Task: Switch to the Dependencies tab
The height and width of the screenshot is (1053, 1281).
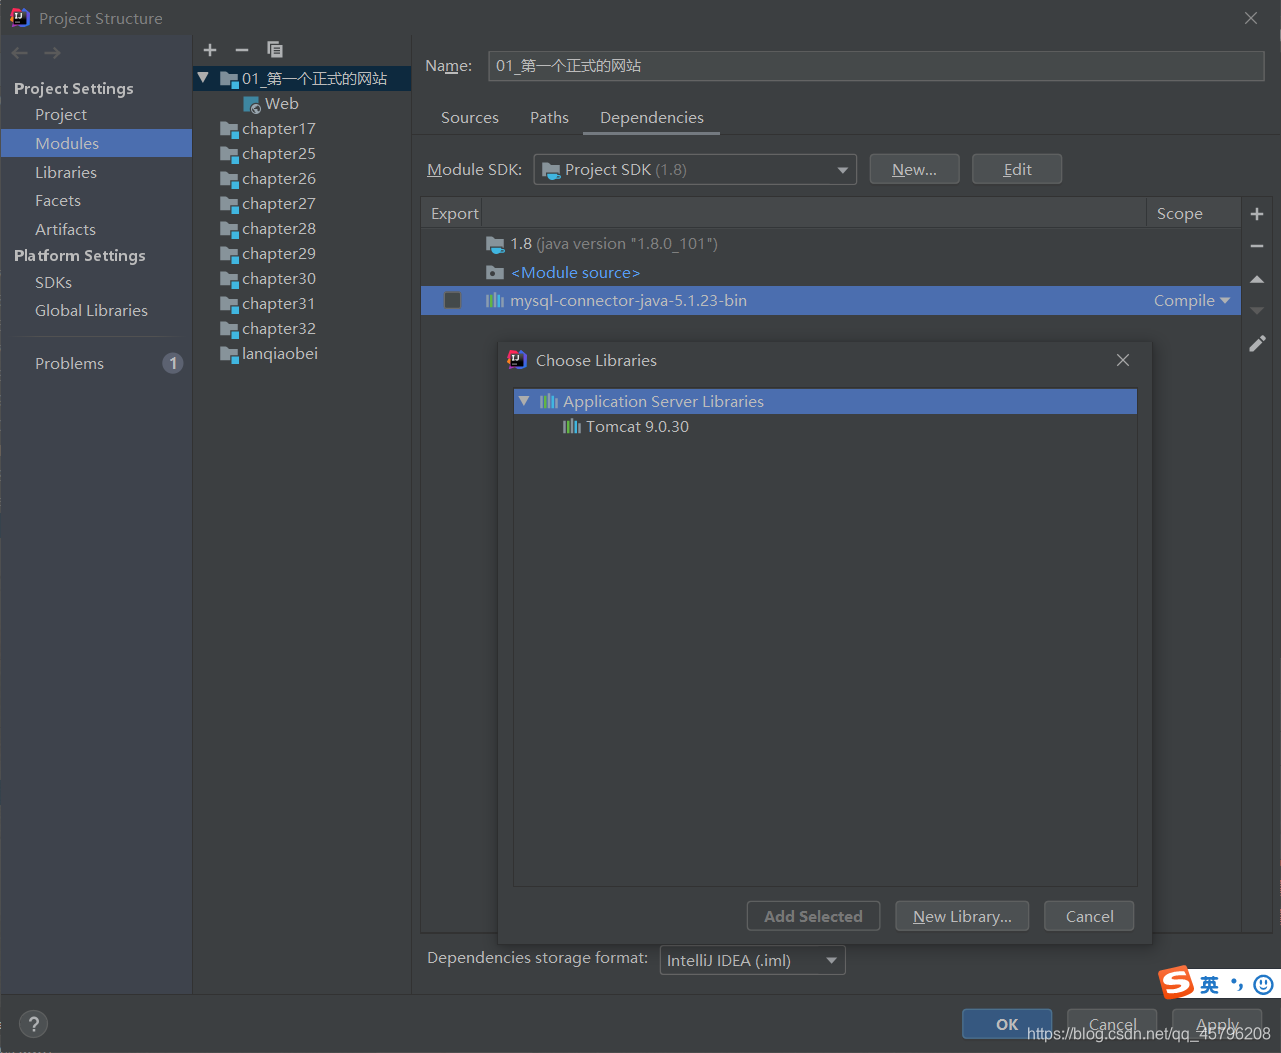Action: point(652,118)
